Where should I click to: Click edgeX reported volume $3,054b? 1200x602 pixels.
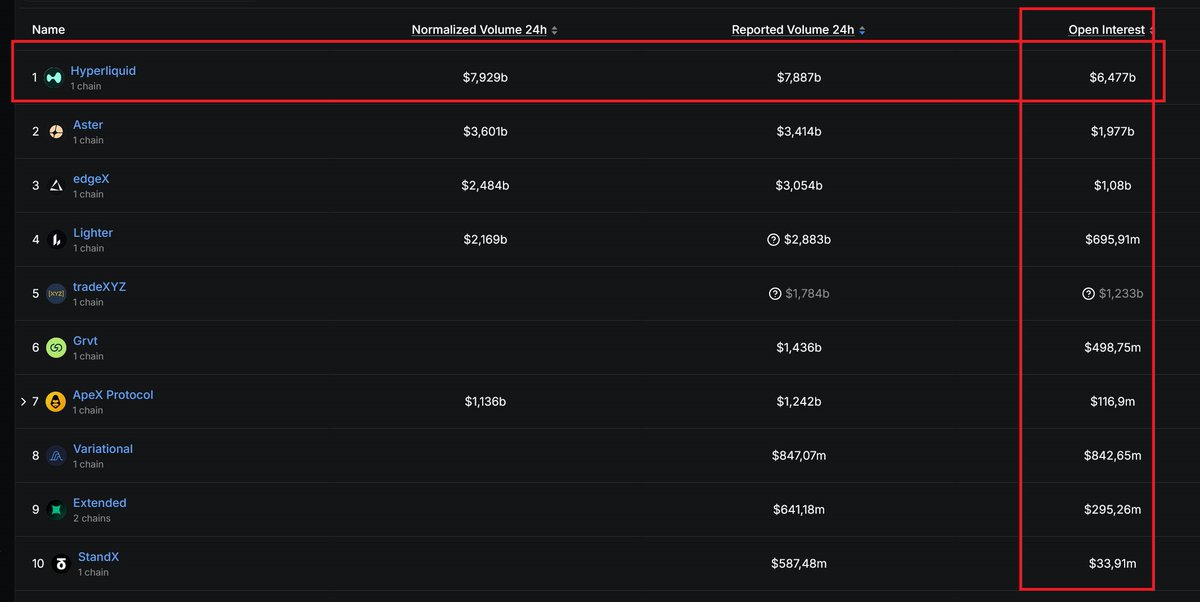799,185
